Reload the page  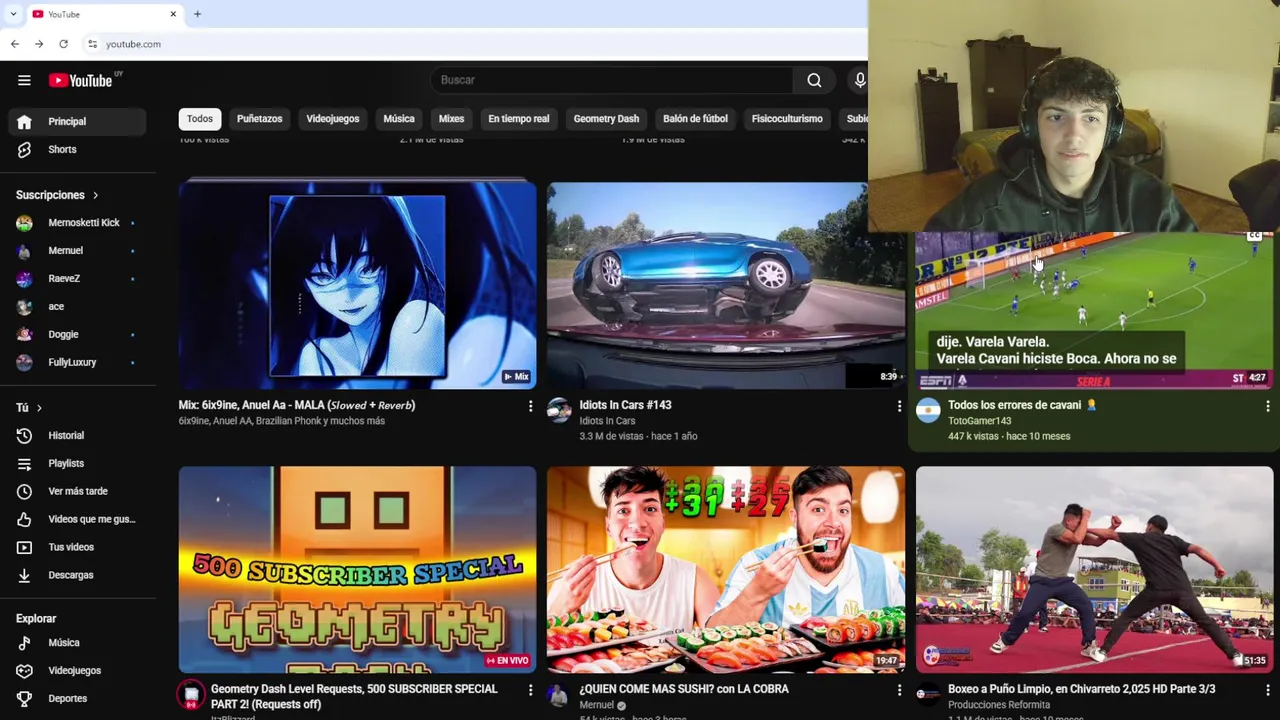pyautogui.click(x=63, y=44)
